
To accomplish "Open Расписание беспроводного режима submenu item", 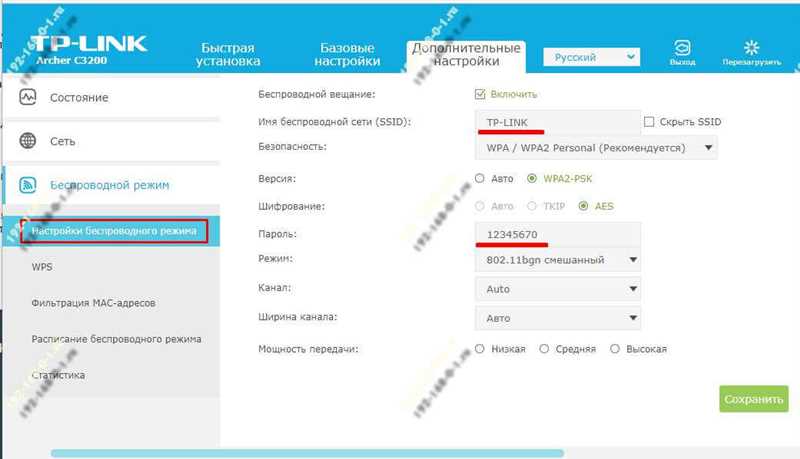I will coord(116,339).
